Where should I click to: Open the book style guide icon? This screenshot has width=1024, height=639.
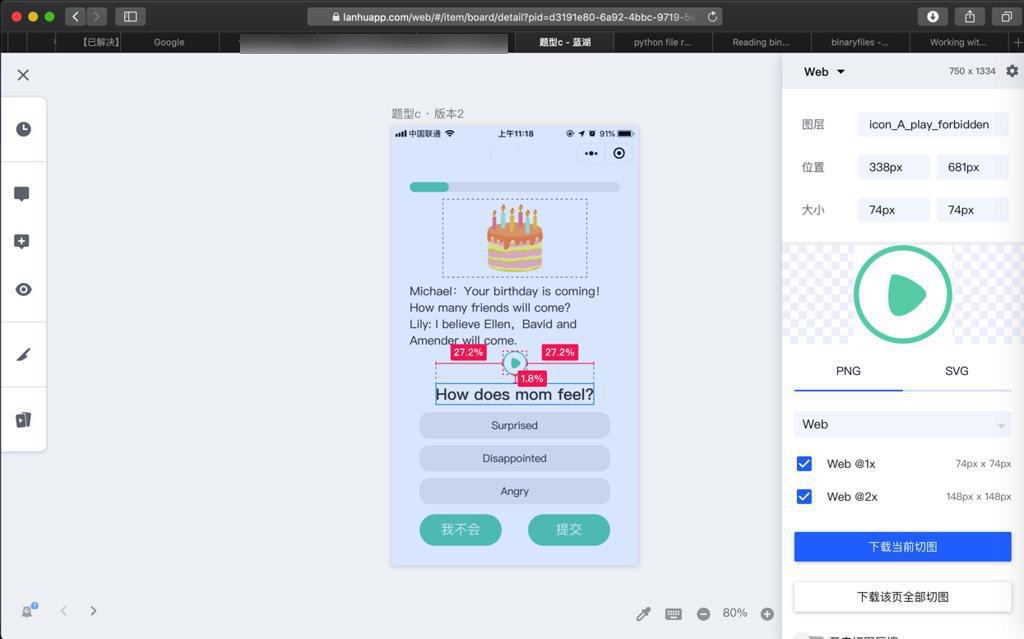24,419
